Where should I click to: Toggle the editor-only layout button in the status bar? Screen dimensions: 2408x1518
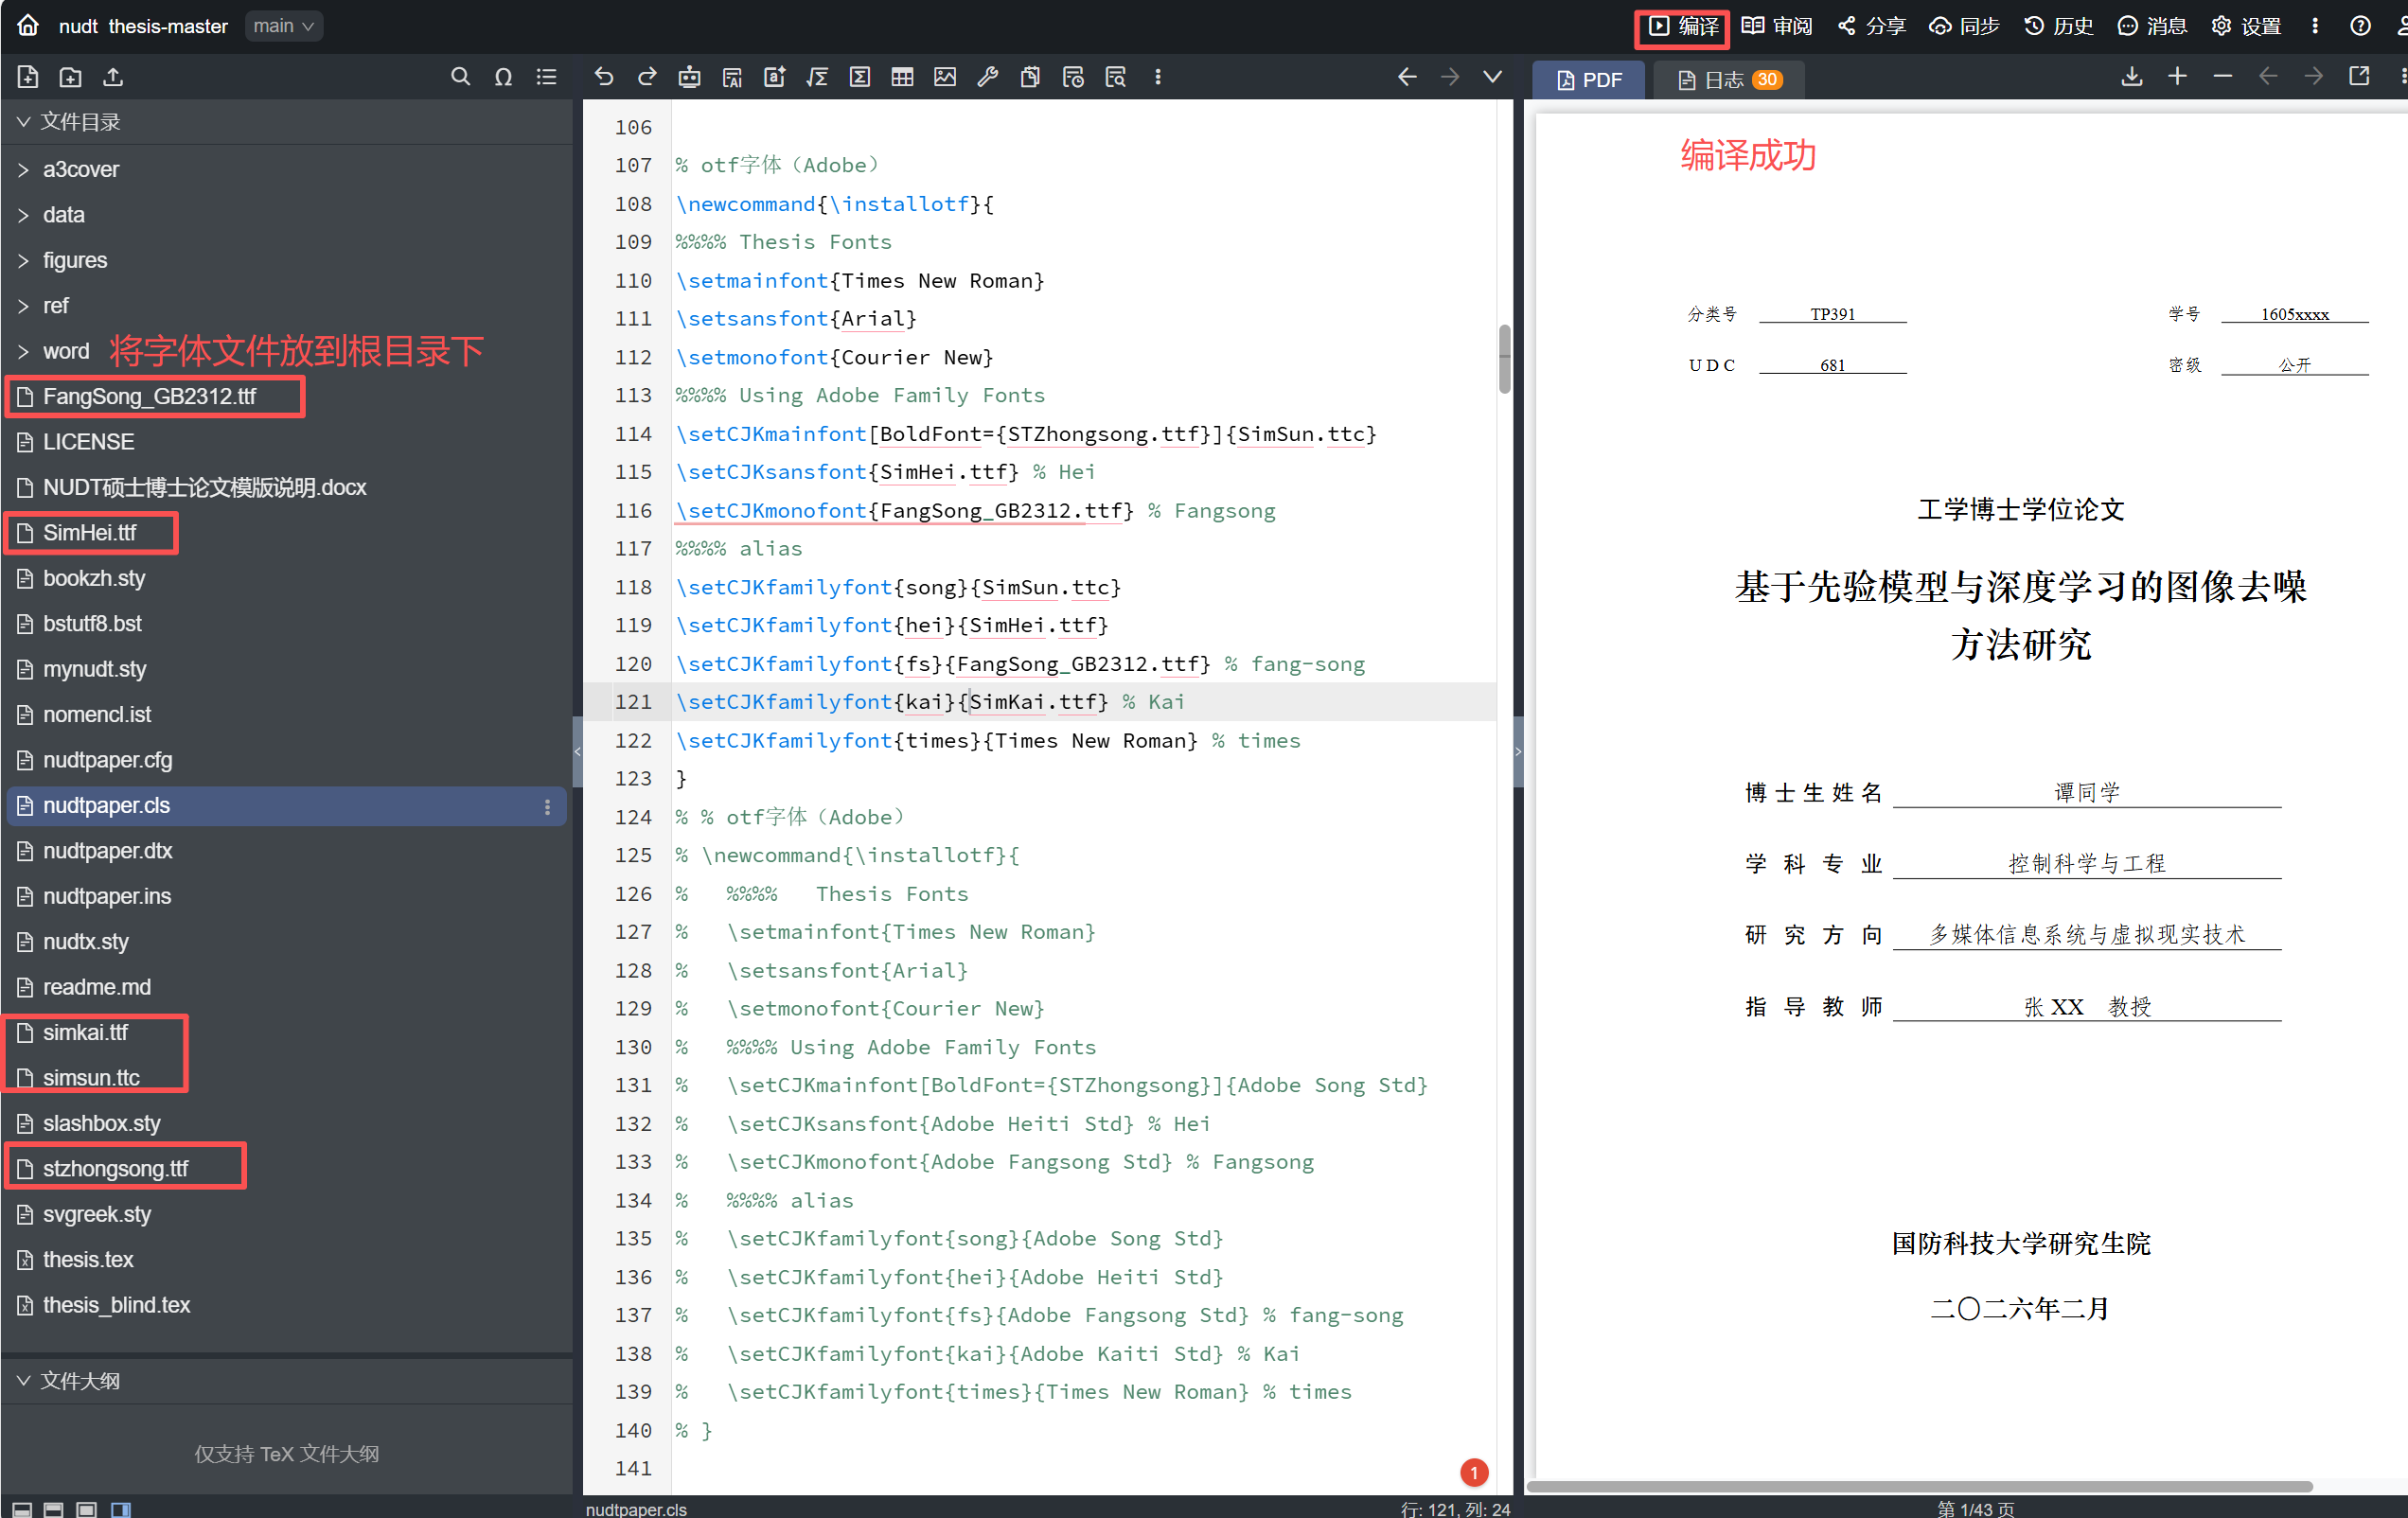click(87, 1509)
